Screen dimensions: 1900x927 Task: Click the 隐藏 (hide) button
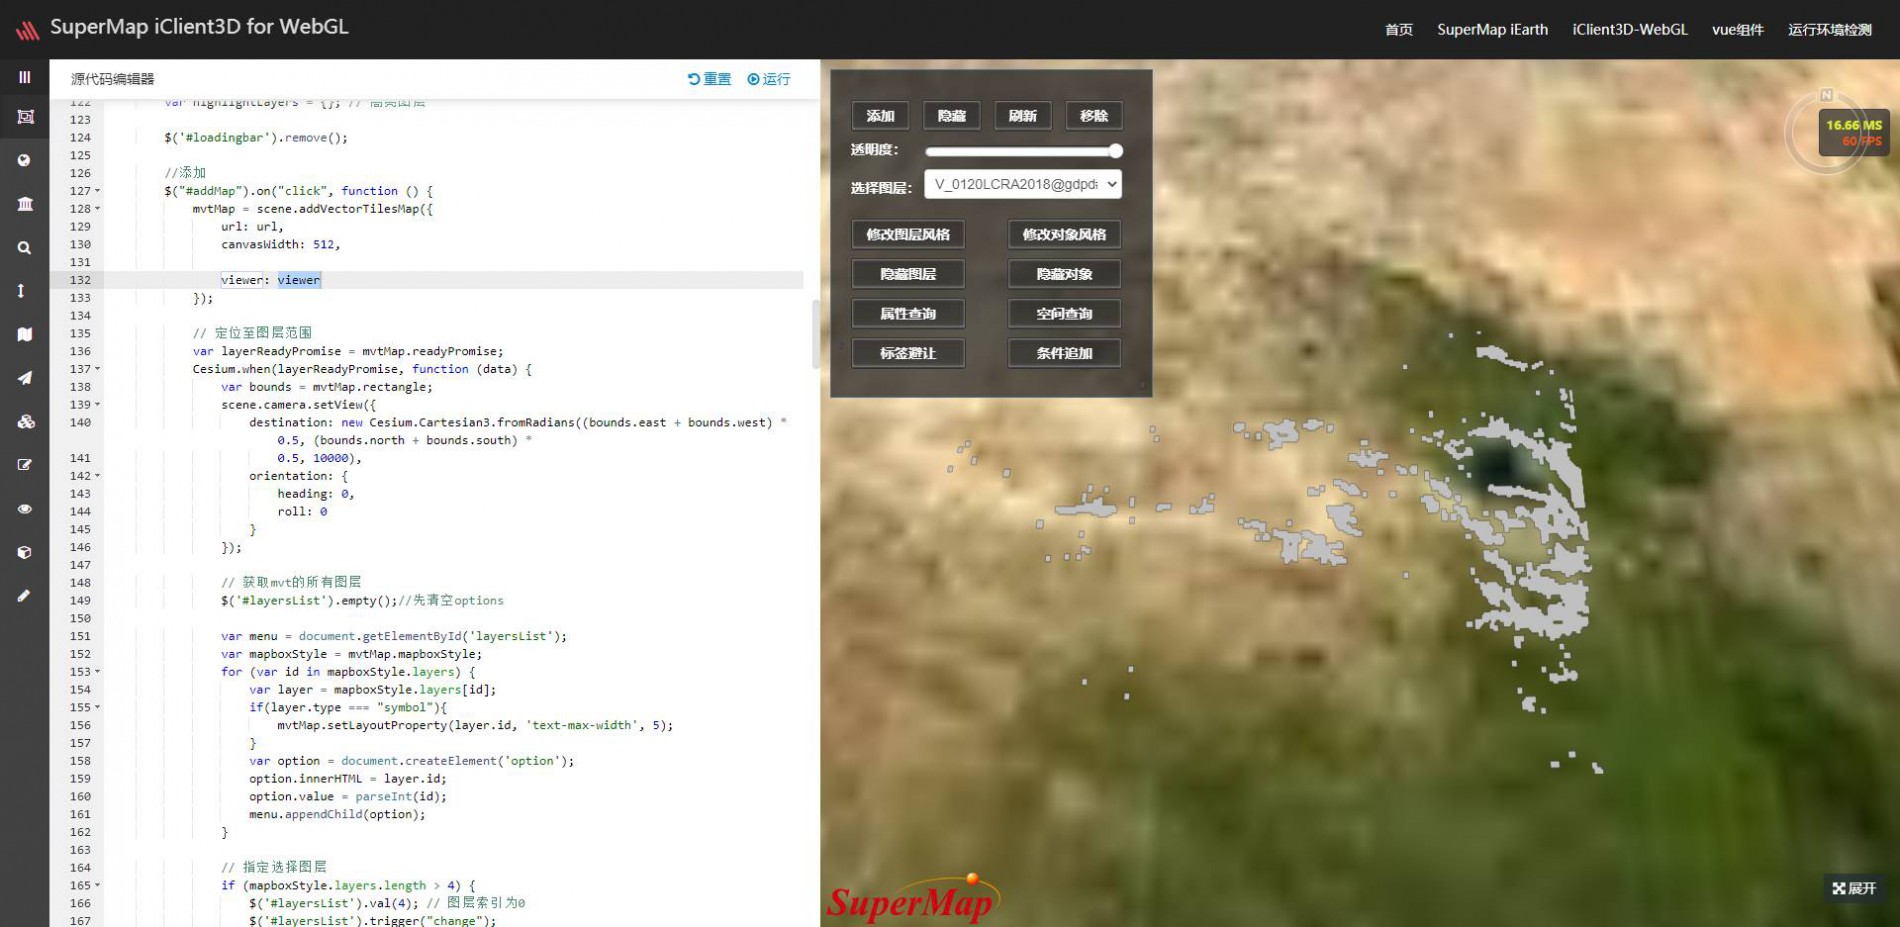(952, 116)
